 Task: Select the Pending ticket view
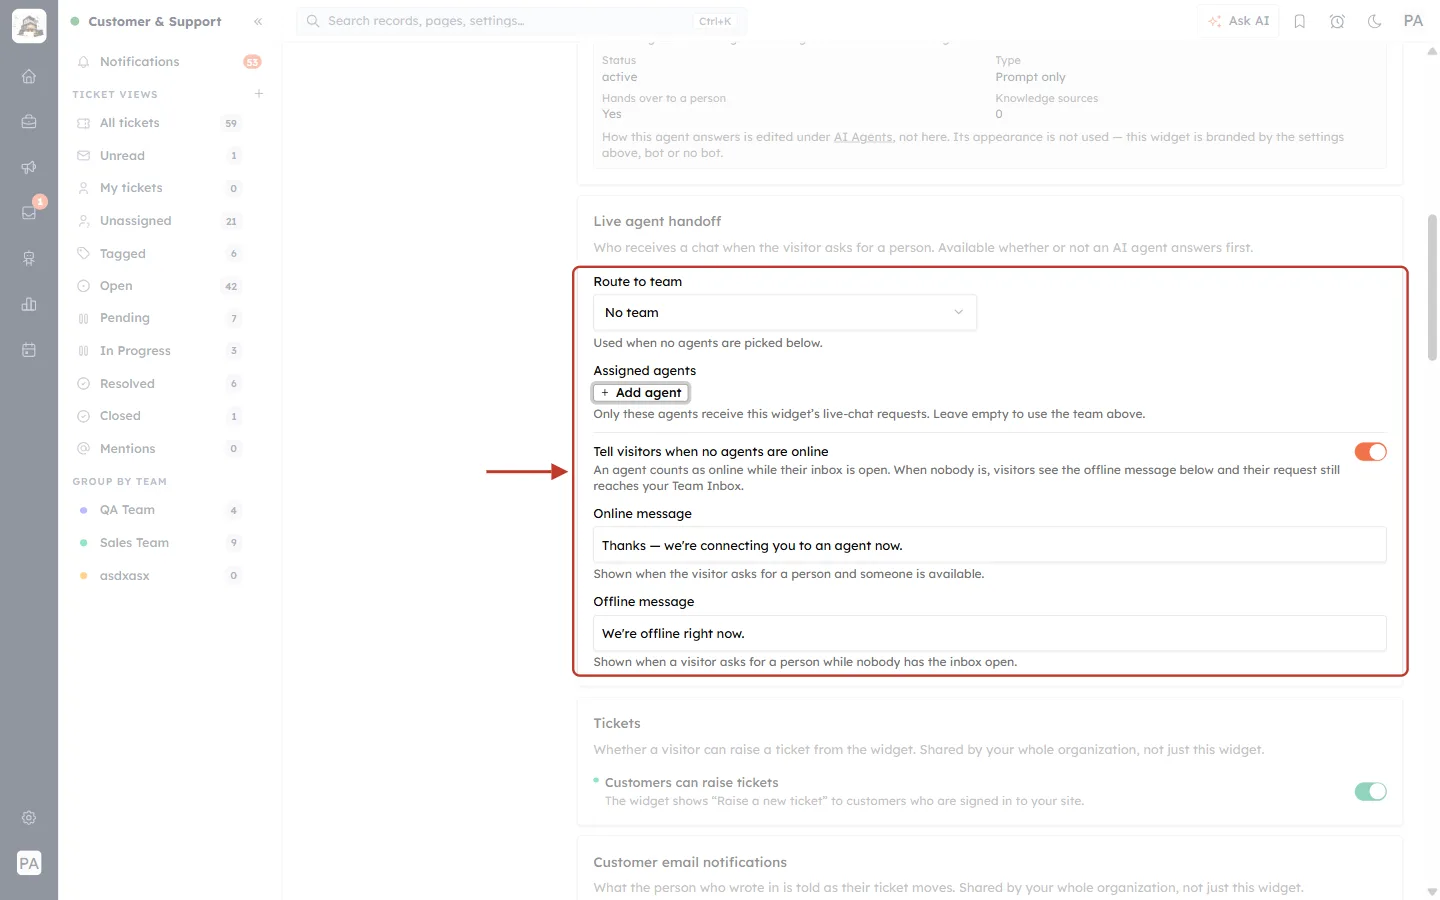pos(159,318)
